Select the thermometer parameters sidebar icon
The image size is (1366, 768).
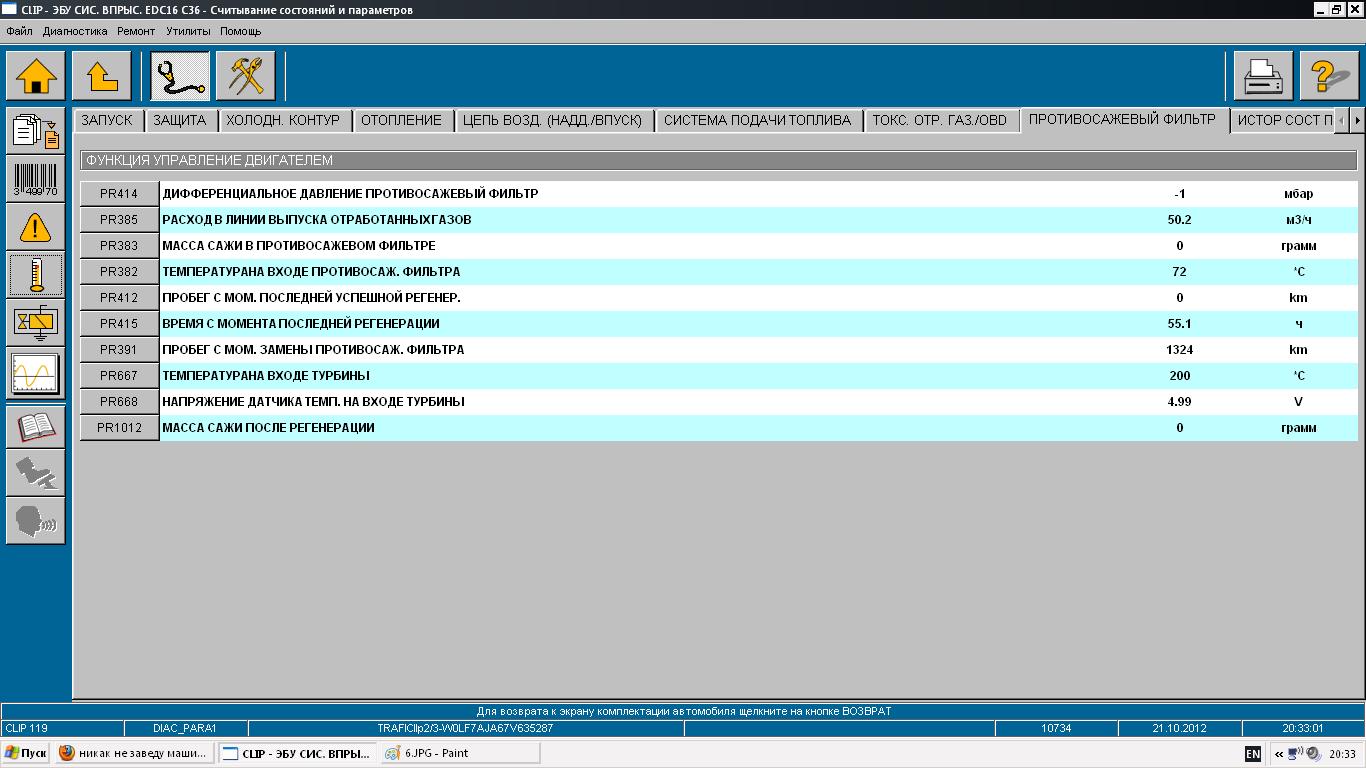[x=36, y=275]
